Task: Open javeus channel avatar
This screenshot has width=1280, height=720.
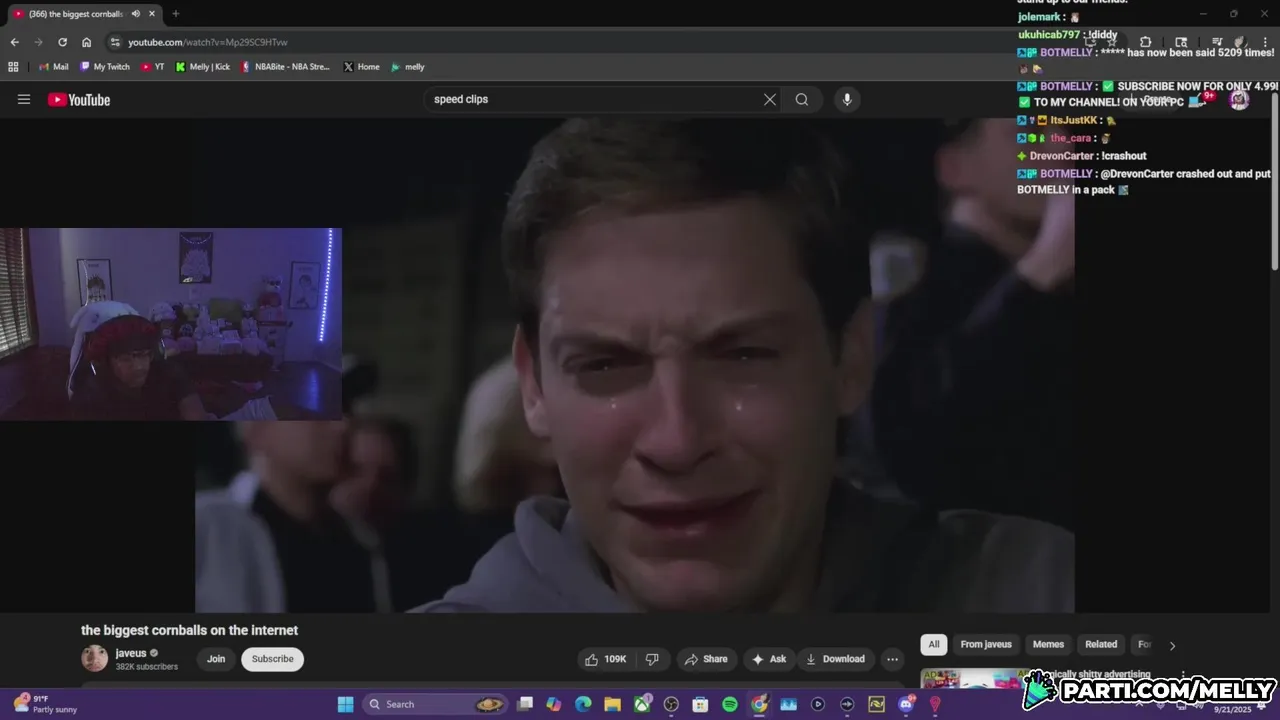Action: pos(94,658)
